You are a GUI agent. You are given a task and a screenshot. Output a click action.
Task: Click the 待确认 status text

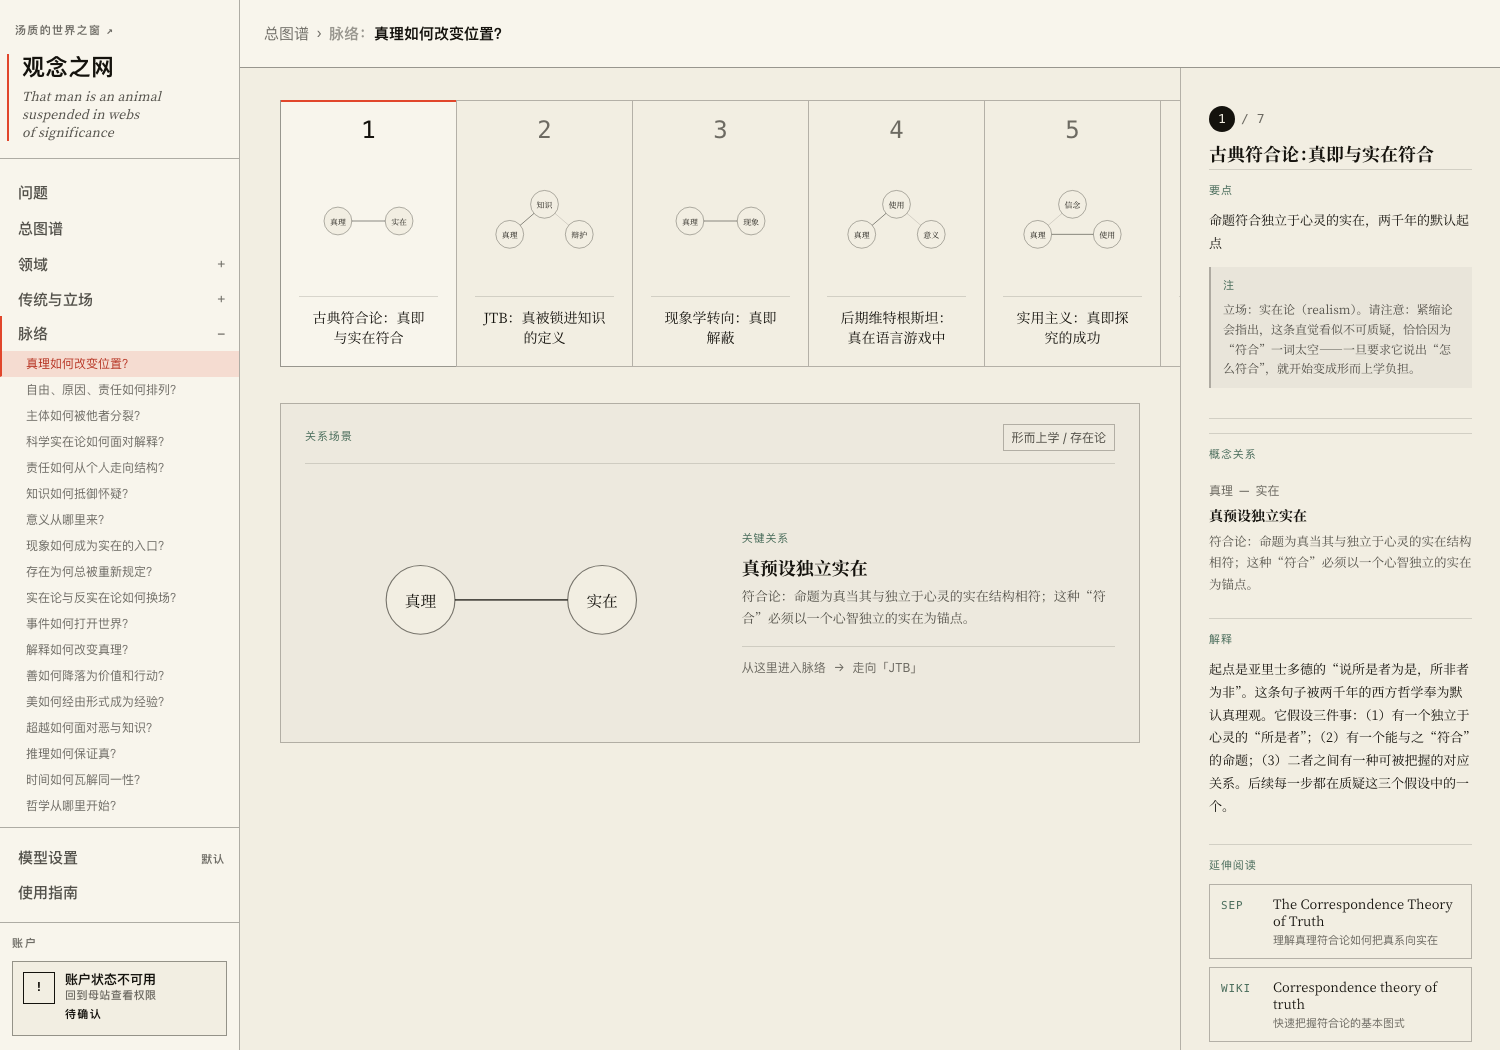pyautogui.click(x=83, y=1014)
